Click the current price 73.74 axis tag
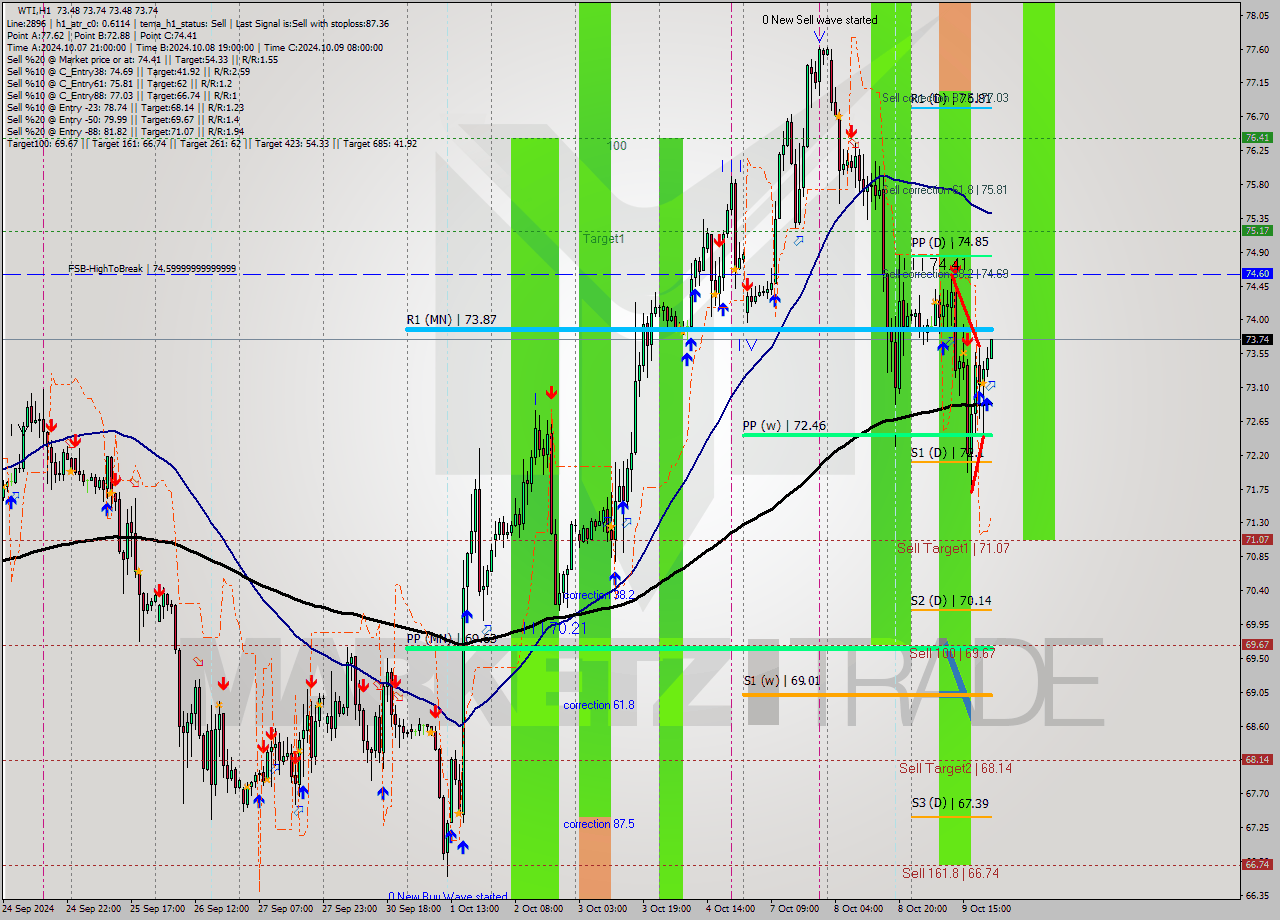The image size is (1280, 920). coord(1256,340)
